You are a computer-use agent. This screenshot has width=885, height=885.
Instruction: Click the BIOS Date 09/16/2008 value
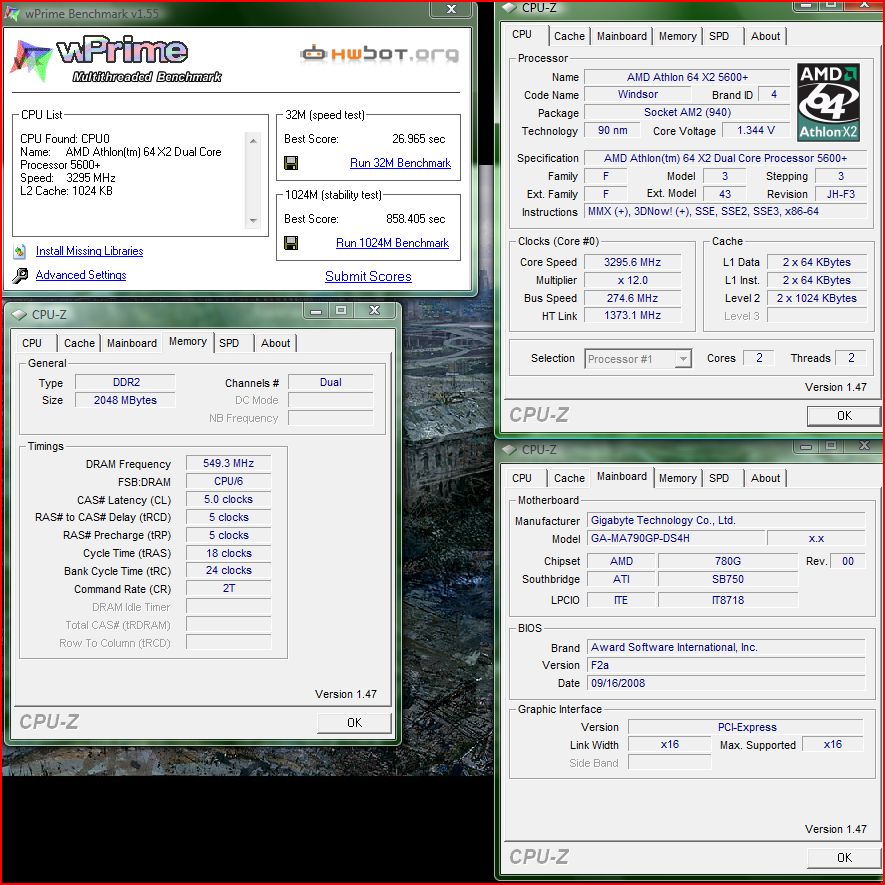(726, 684)
